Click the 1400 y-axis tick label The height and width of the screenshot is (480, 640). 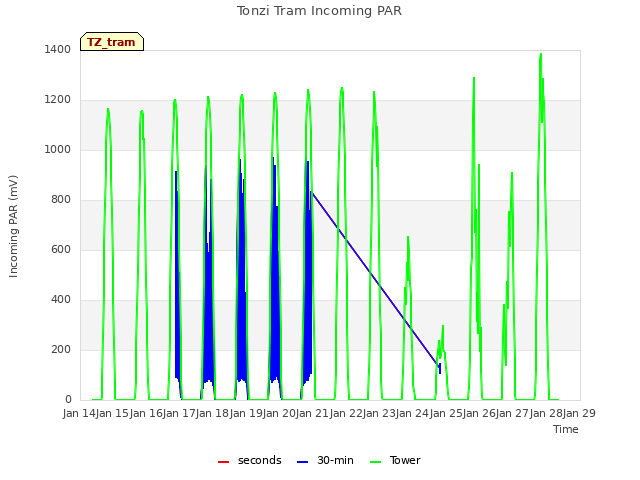click(x=57, y=49)
